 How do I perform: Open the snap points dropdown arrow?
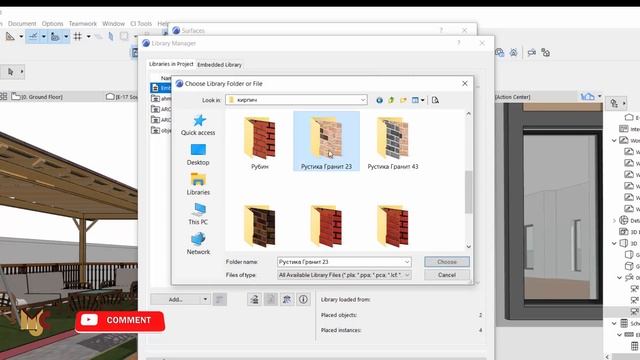[66, 37]
